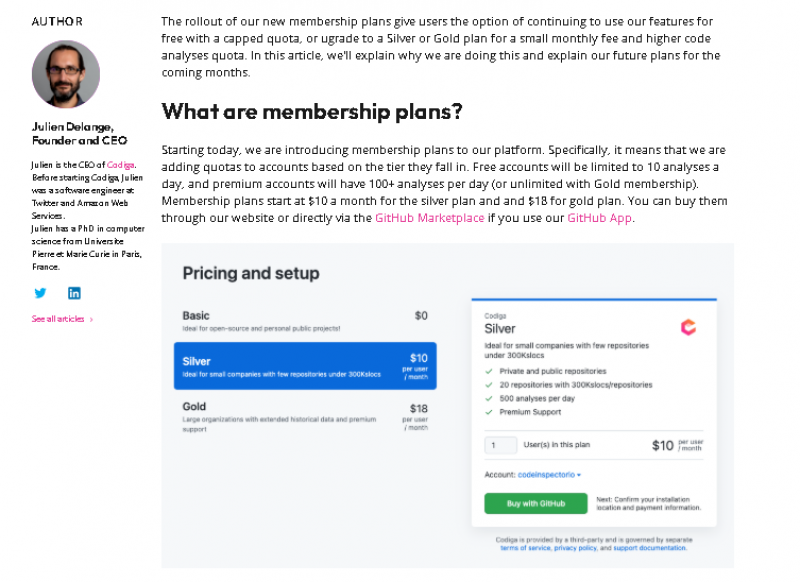Screen dimensions: 800x582
Task: Open the terms of service link
Action: pyautogui.click(x=526, y=548)
